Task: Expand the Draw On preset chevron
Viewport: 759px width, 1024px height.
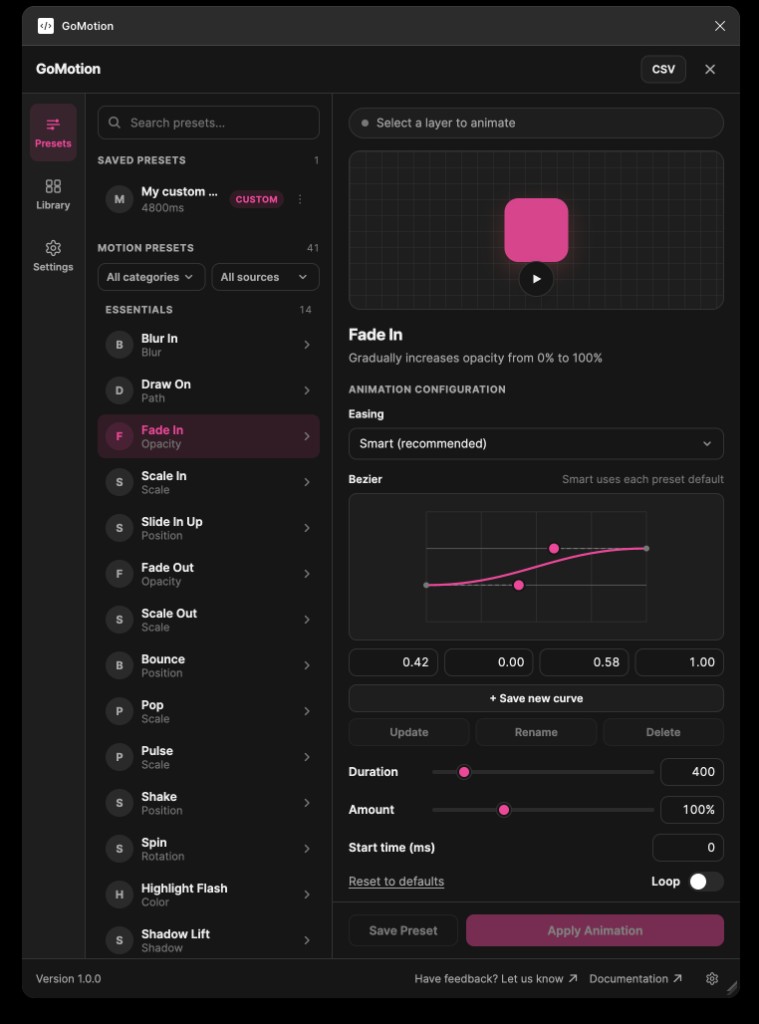Action: point(307,391)
